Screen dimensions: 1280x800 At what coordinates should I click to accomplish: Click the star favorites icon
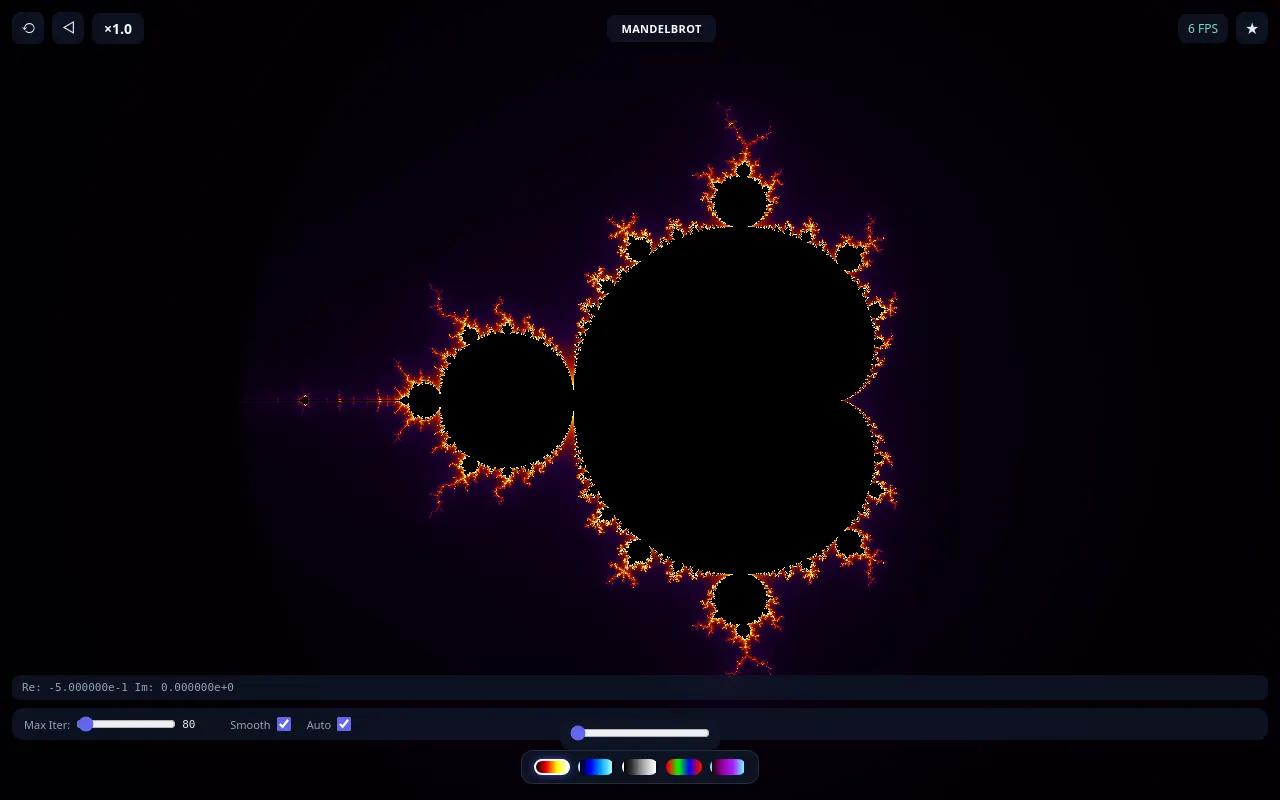click(x=1252, y=28)
